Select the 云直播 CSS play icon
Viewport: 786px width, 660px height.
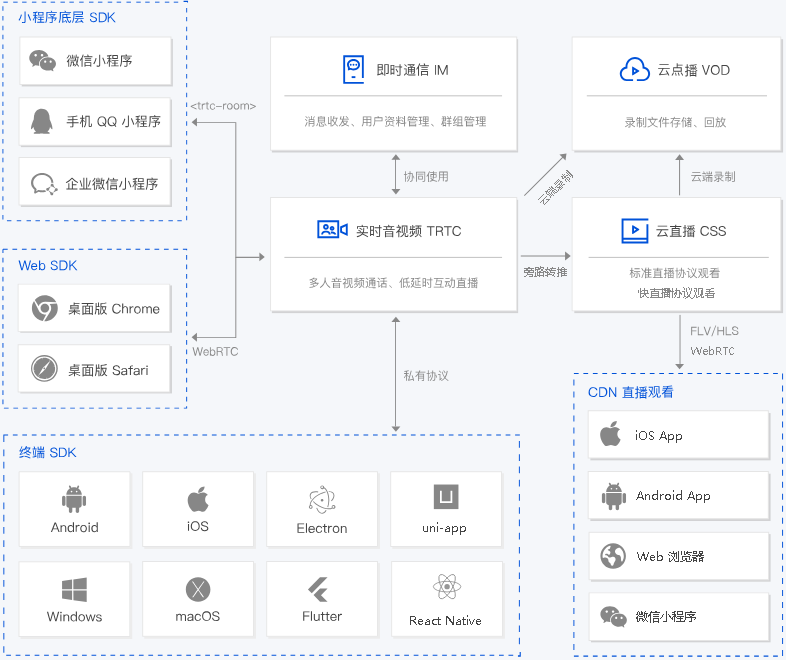[x=634, y=231]
